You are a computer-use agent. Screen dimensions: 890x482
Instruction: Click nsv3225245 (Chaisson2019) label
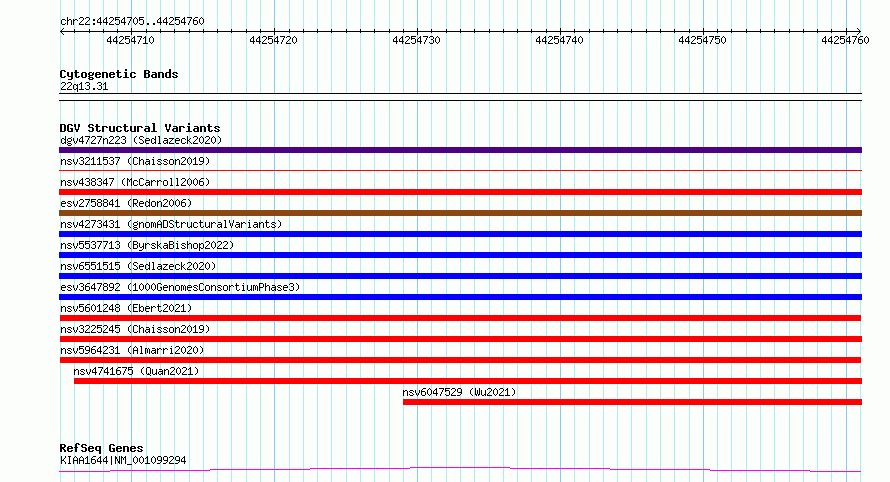point(135,329)
